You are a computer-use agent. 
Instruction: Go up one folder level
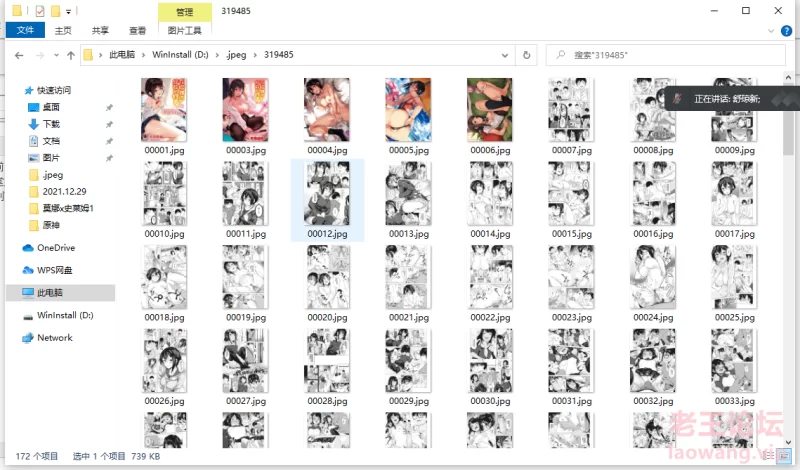pos(71,55)
